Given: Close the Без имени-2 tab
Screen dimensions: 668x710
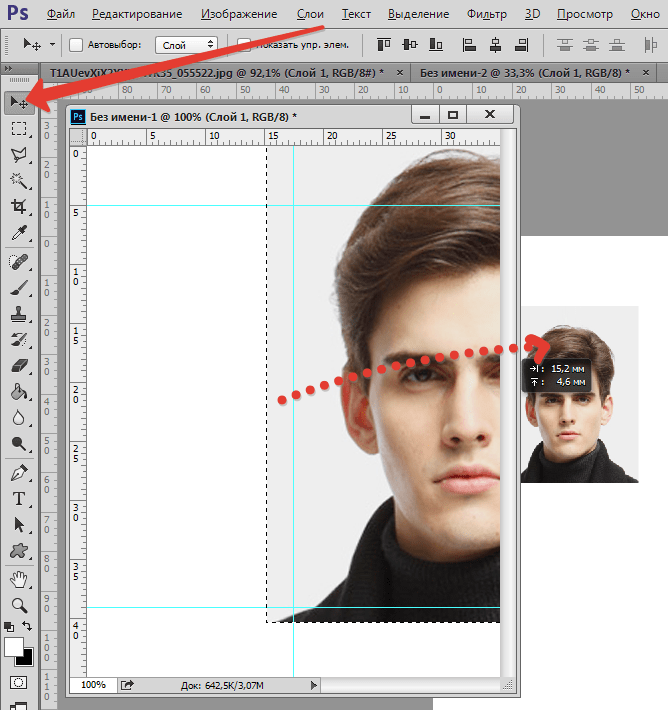Looking at the screenshot, I should (x=646, y=72).
